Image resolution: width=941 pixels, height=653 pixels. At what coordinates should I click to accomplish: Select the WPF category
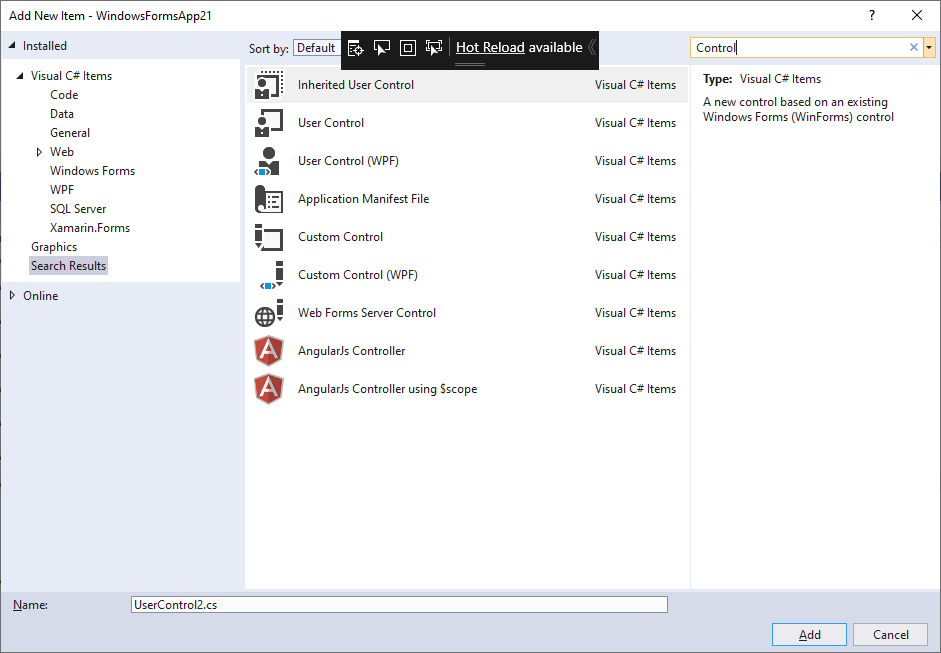pos(62,190)
